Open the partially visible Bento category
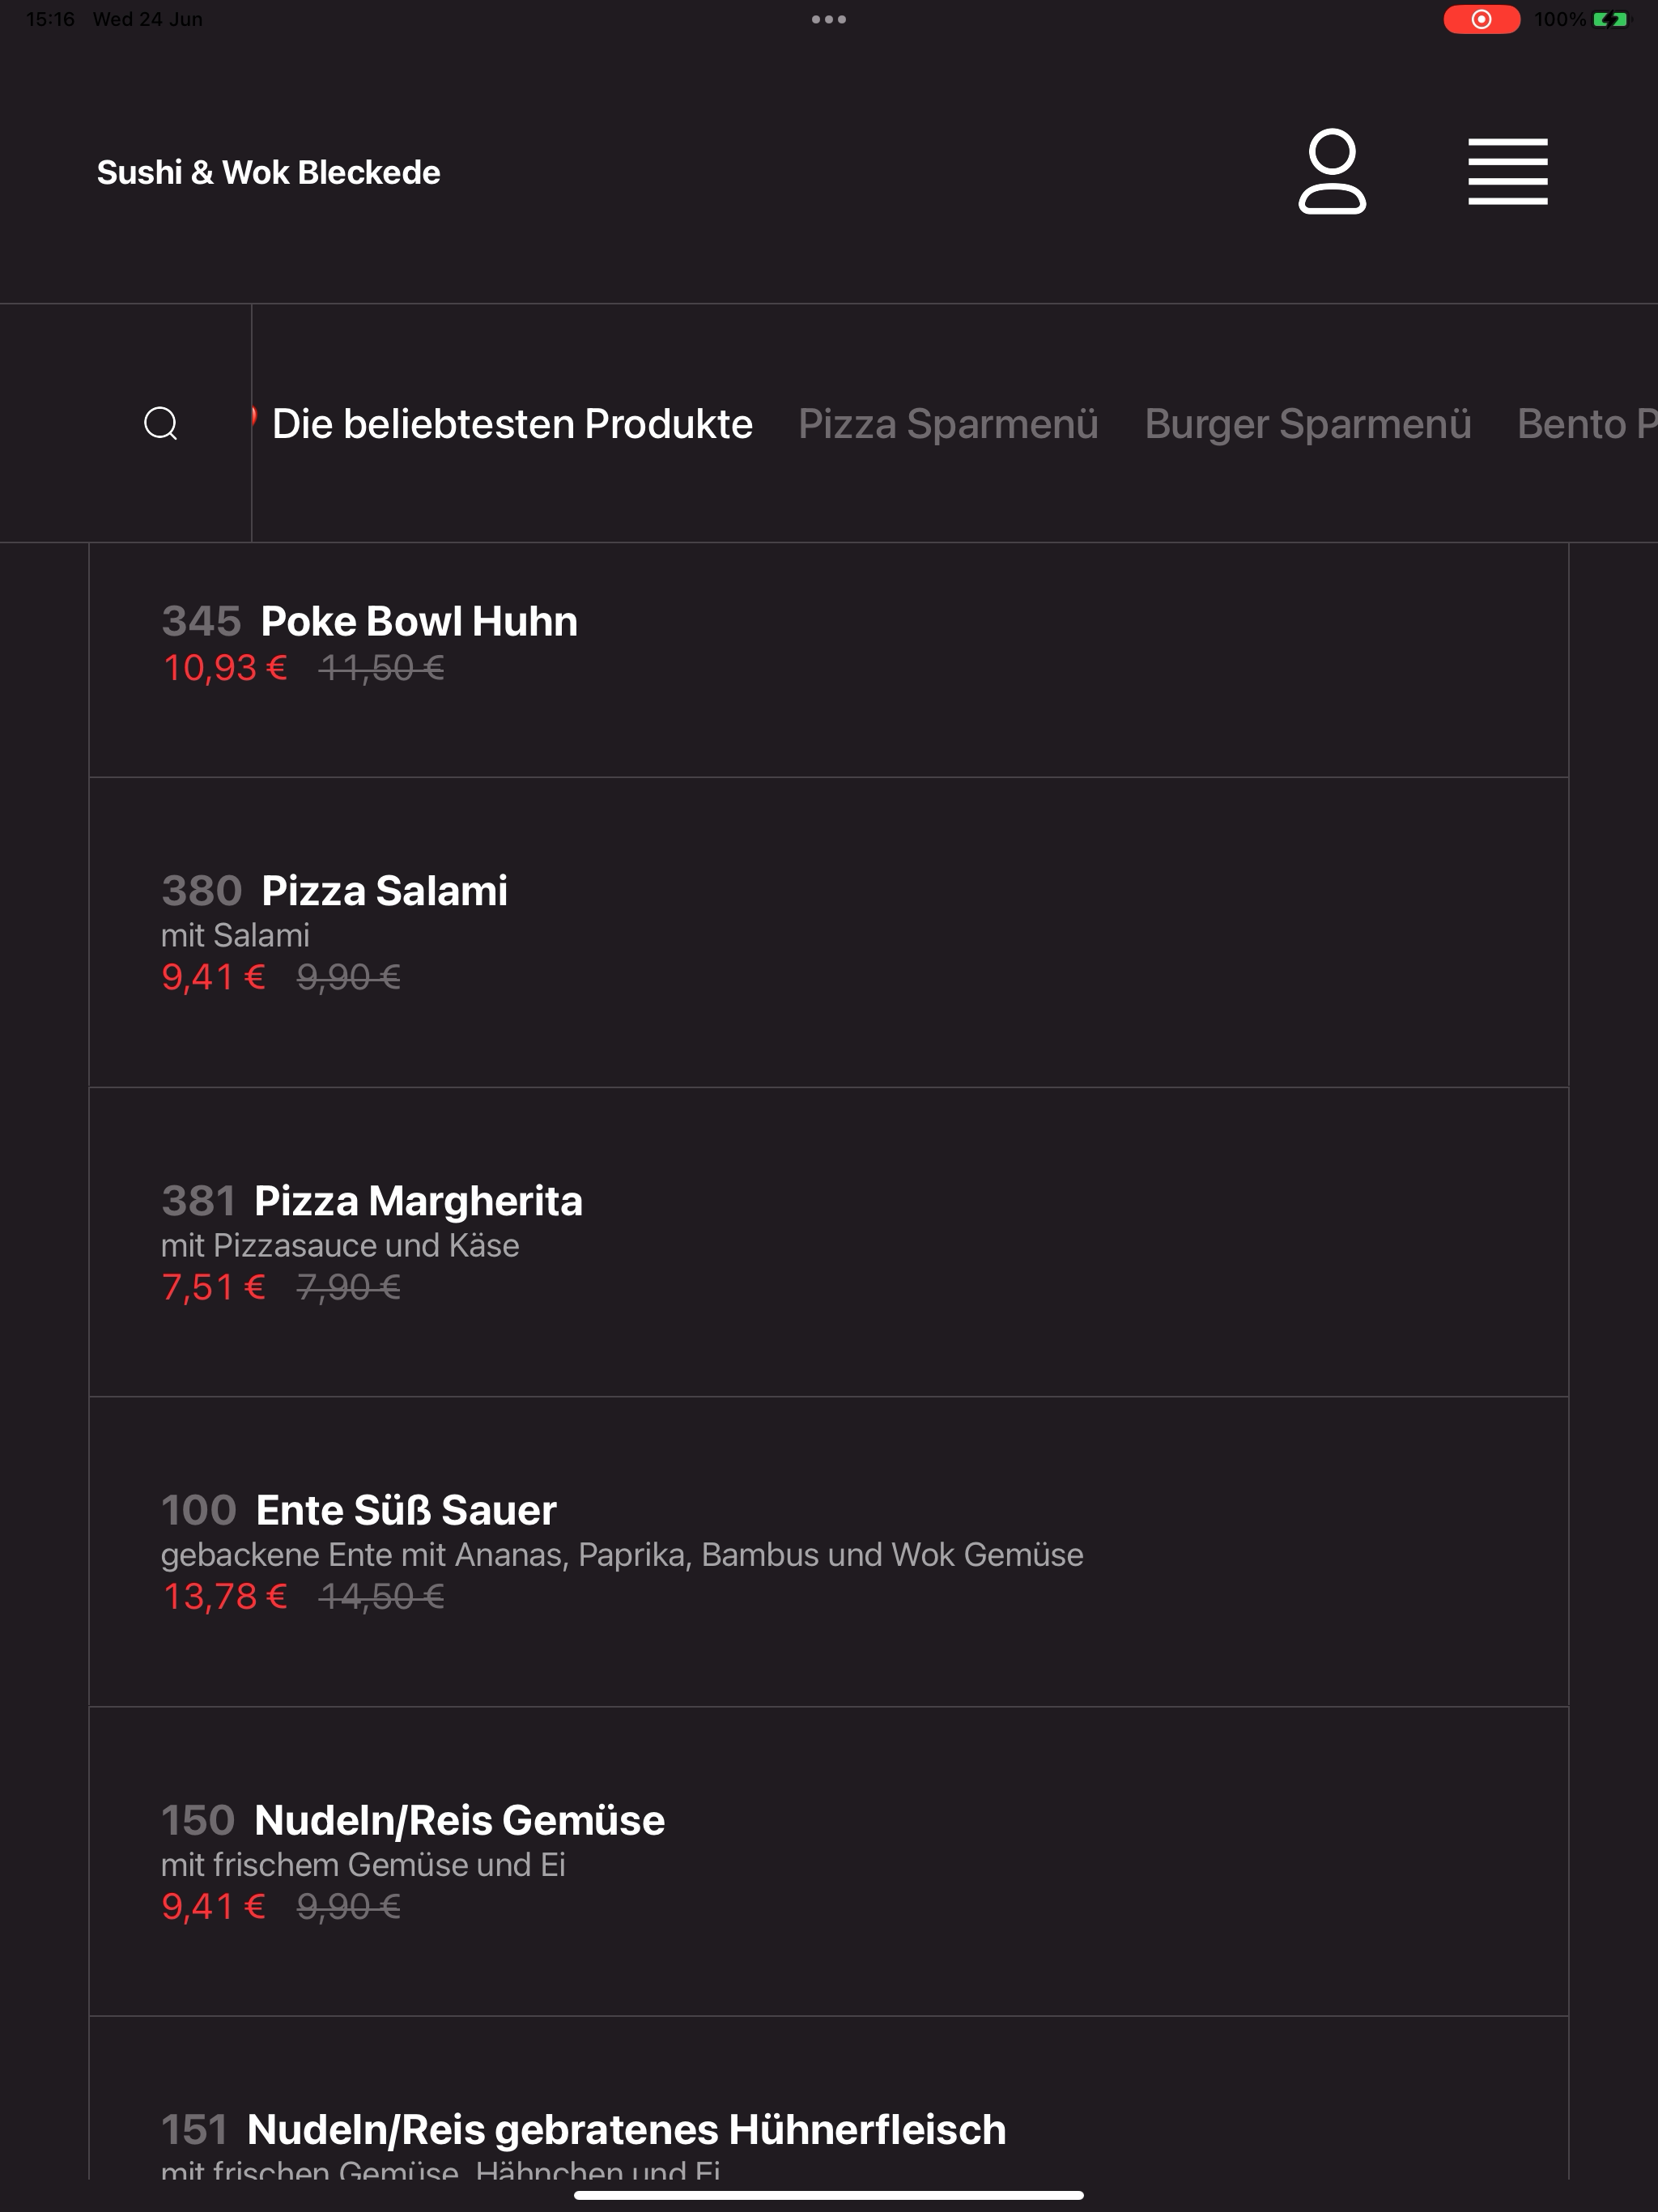The height and width of the screenshot is (2212, 1658). point(1587,424)
